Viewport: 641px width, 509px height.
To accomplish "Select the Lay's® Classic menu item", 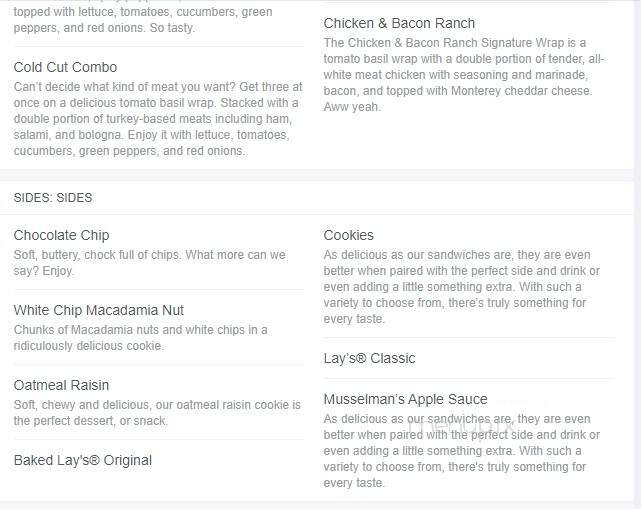I will pyautogui.click(x=369, y=358).
